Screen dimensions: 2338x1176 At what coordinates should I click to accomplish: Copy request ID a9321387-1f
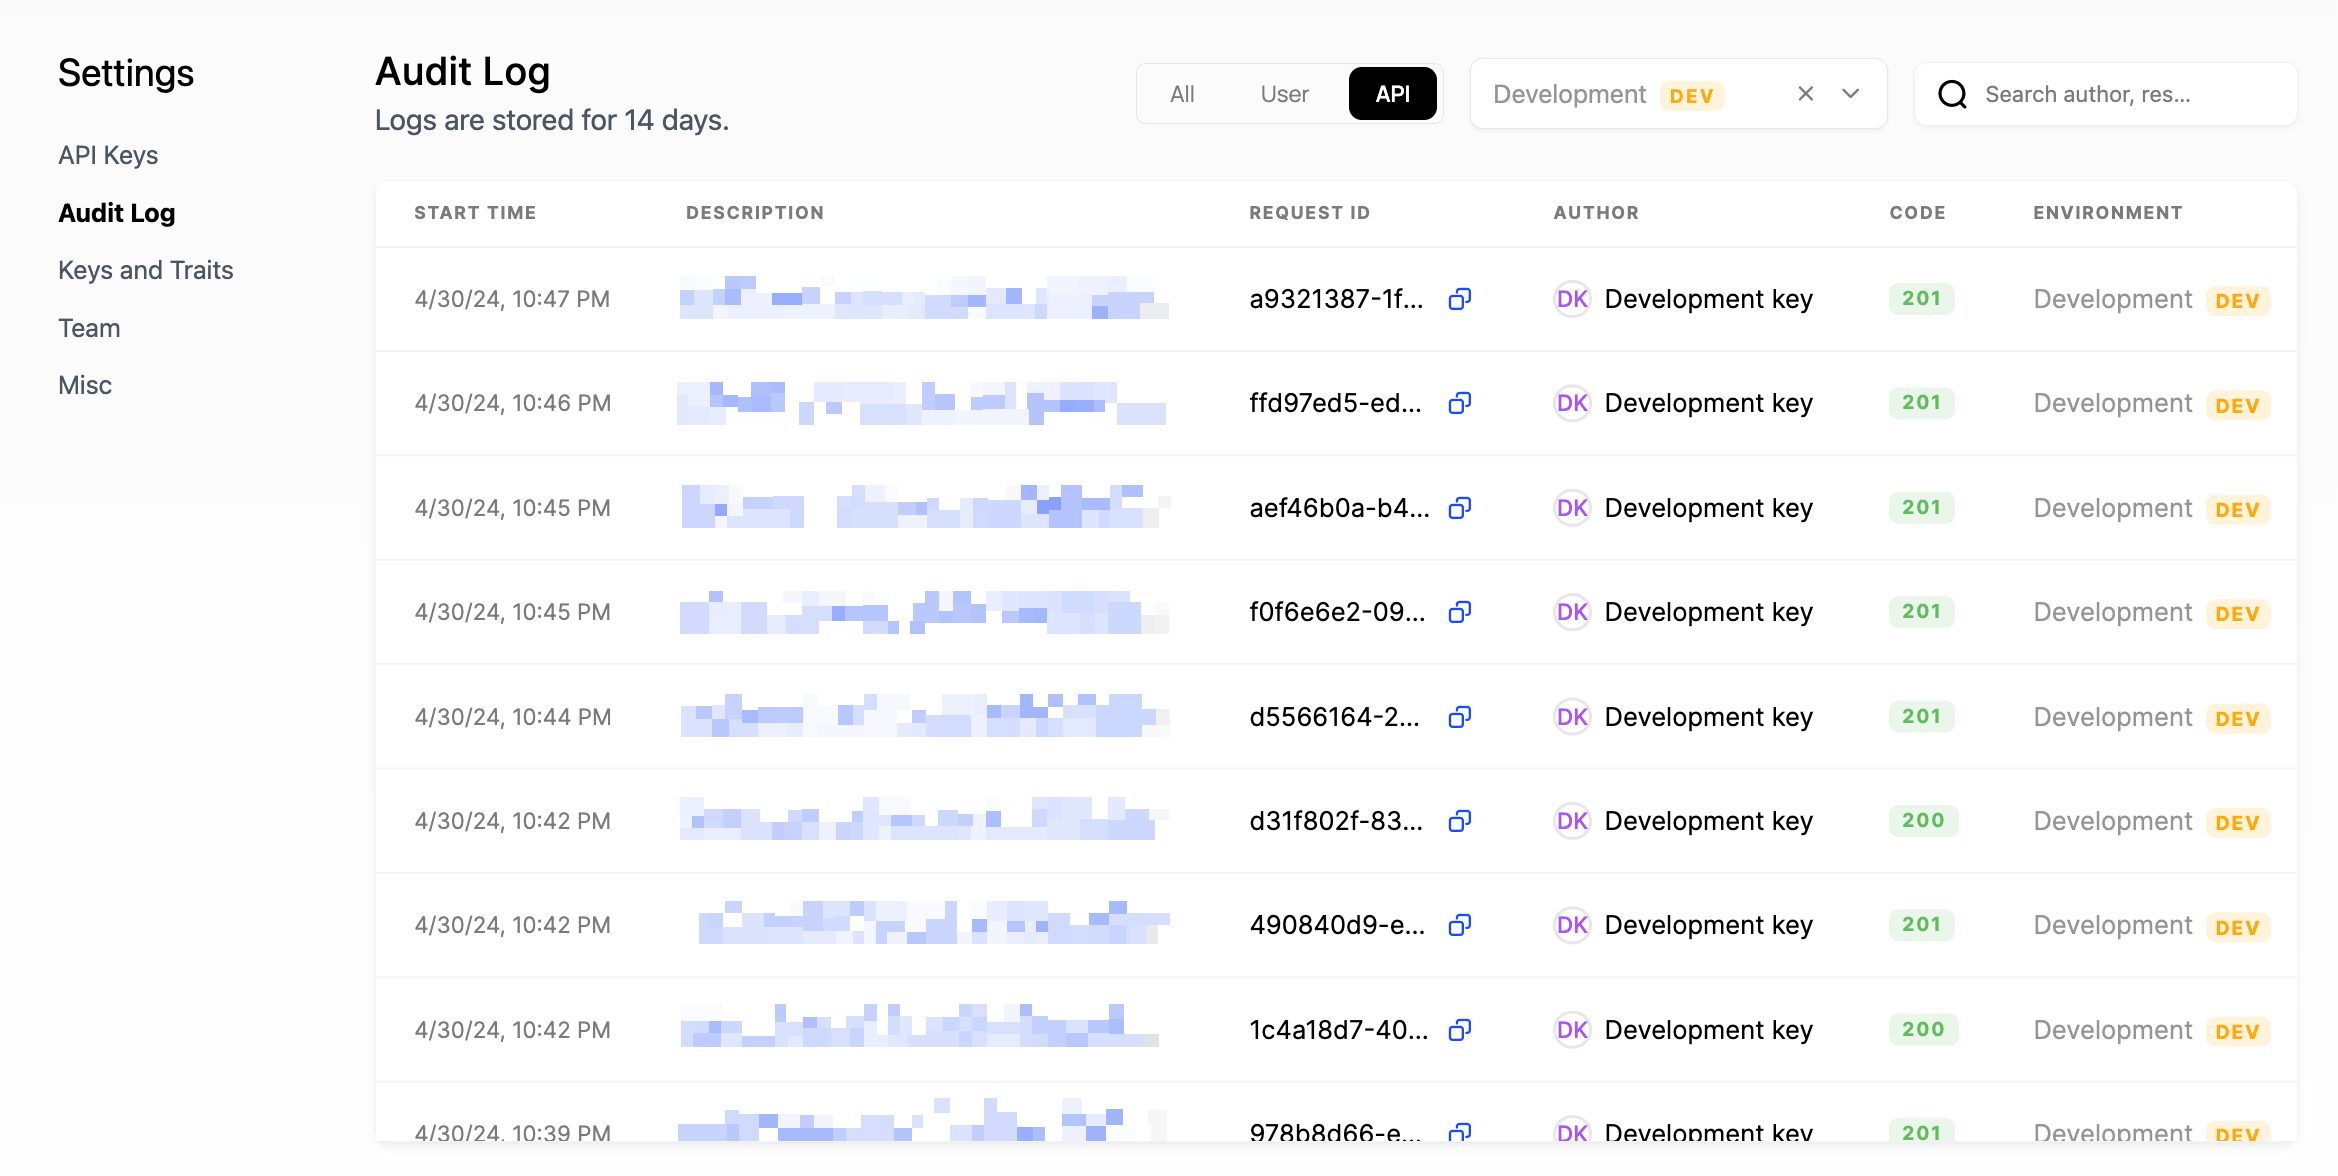(1460, 299)
